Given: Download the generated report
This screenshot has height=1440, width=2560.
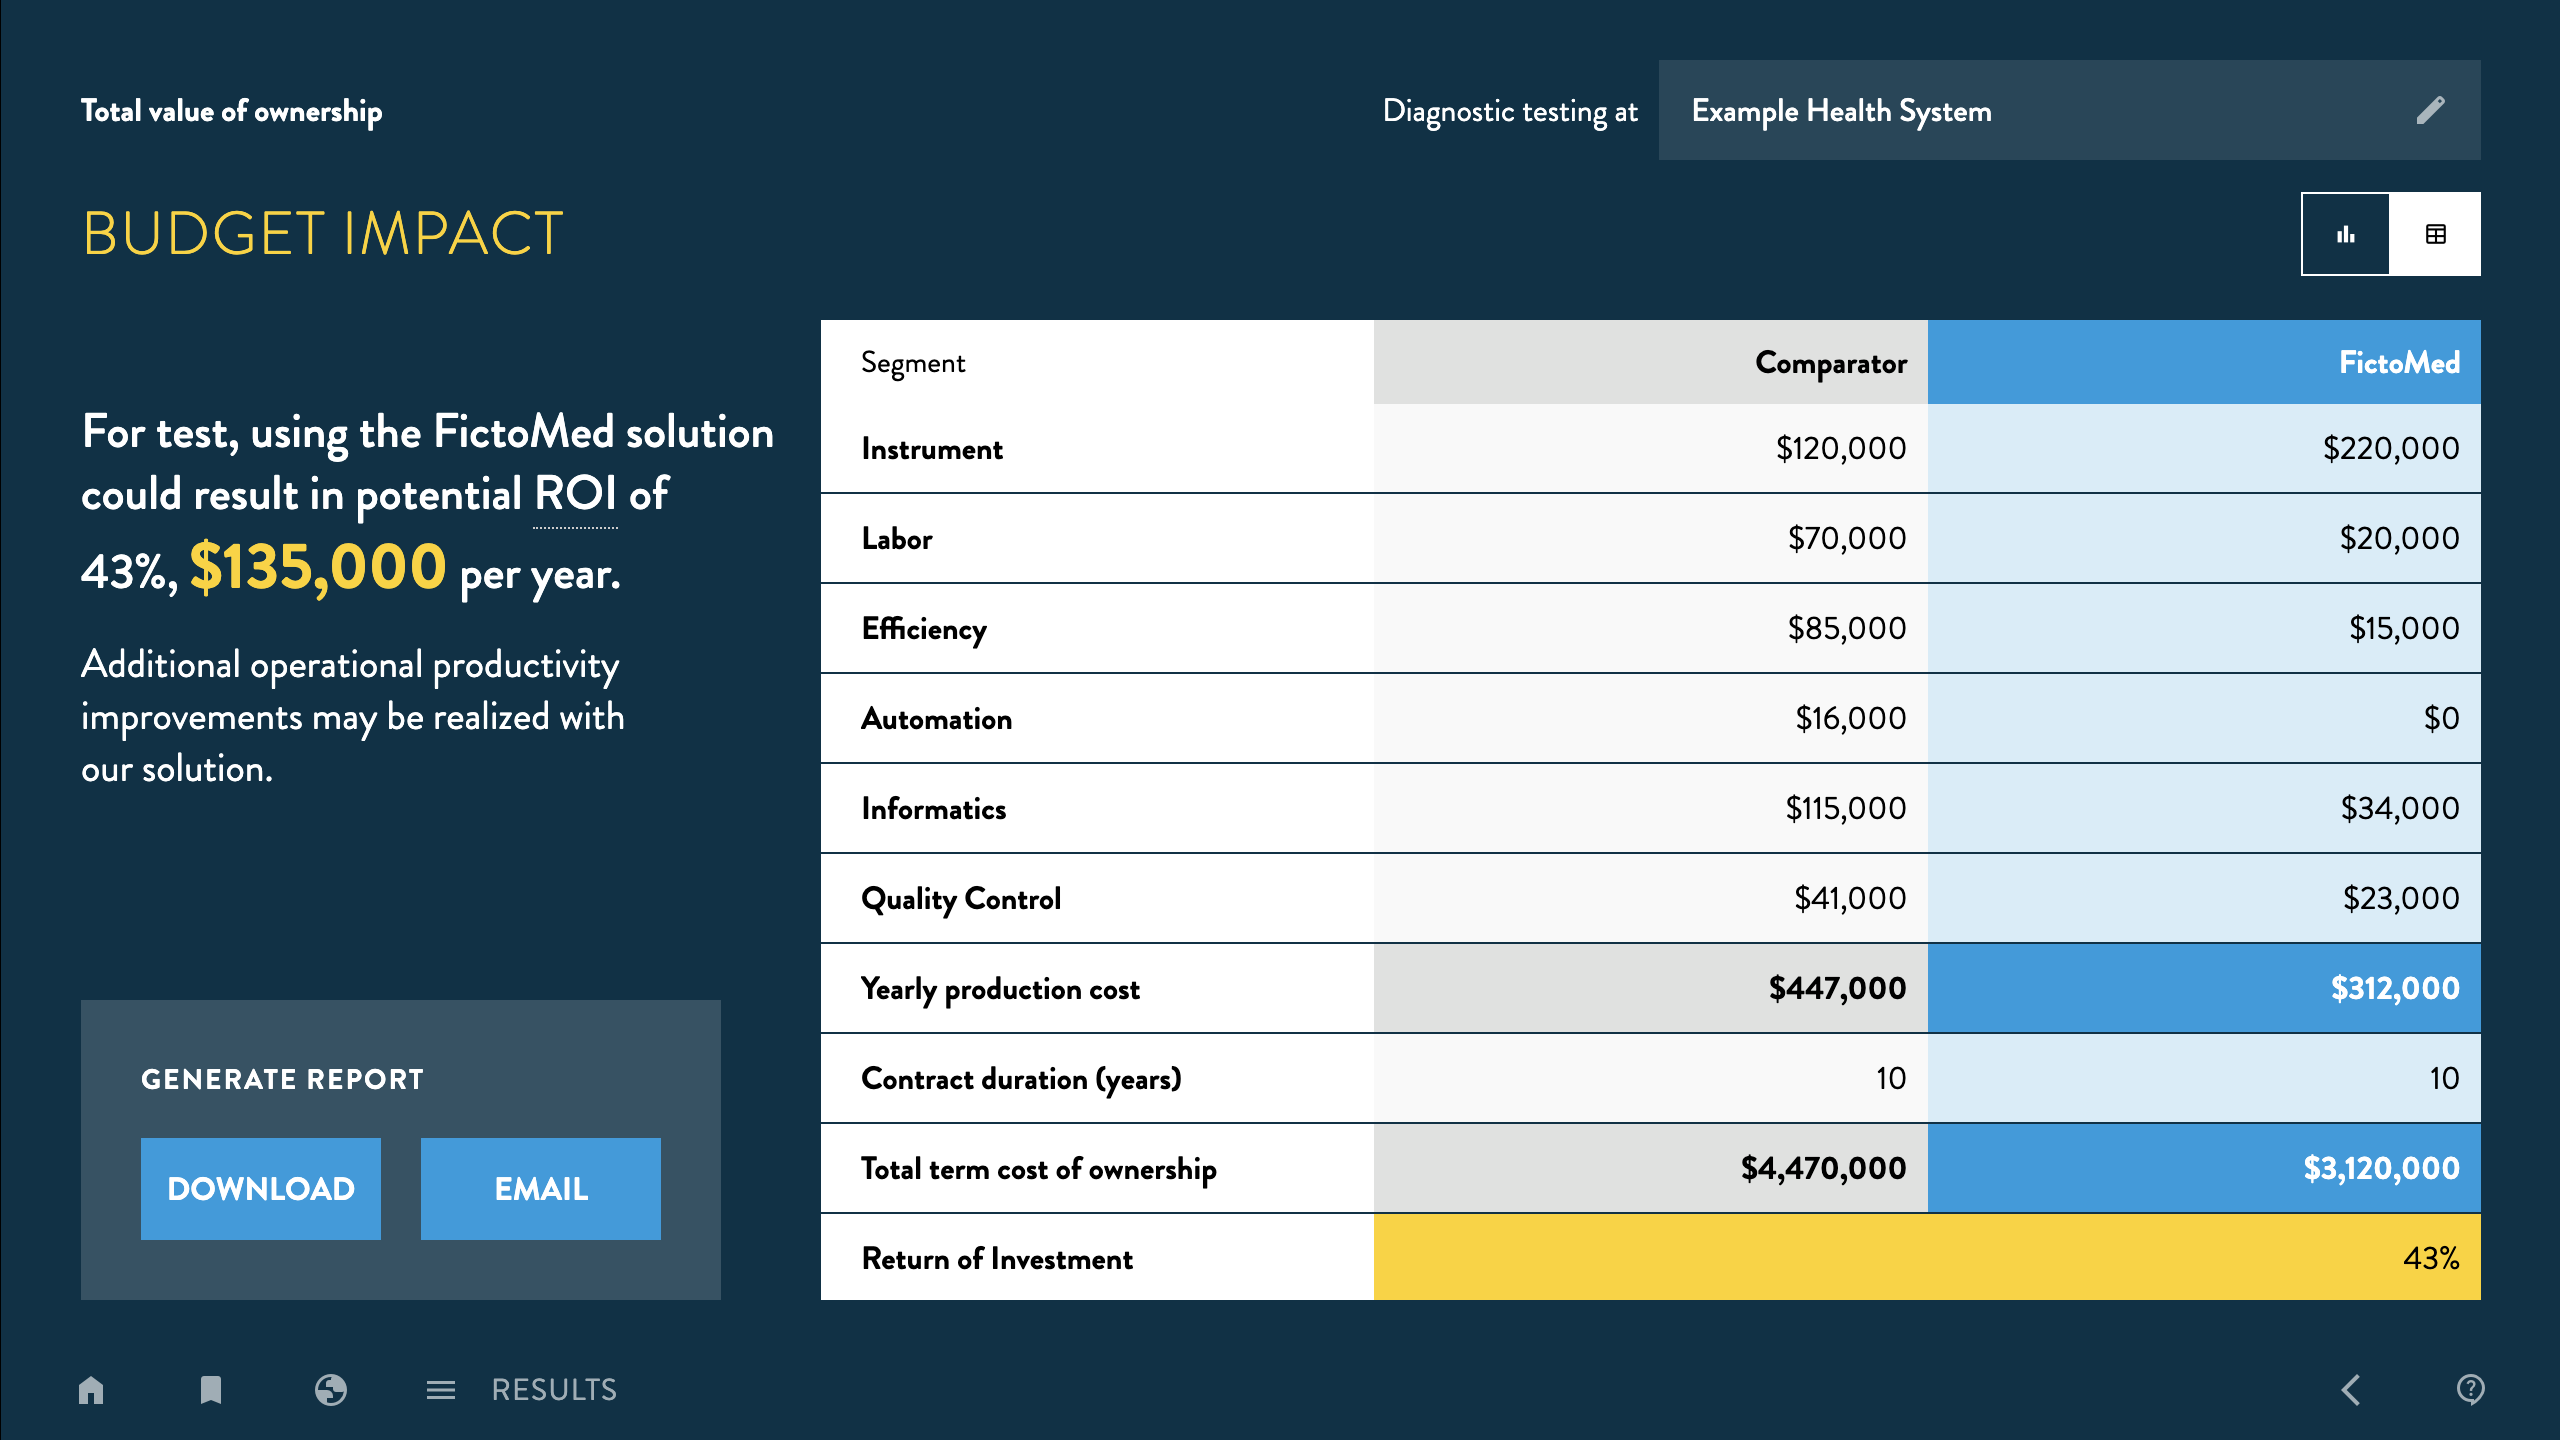Looking at the screenshot, I should pyautogui.click(x=261, y=1189).
